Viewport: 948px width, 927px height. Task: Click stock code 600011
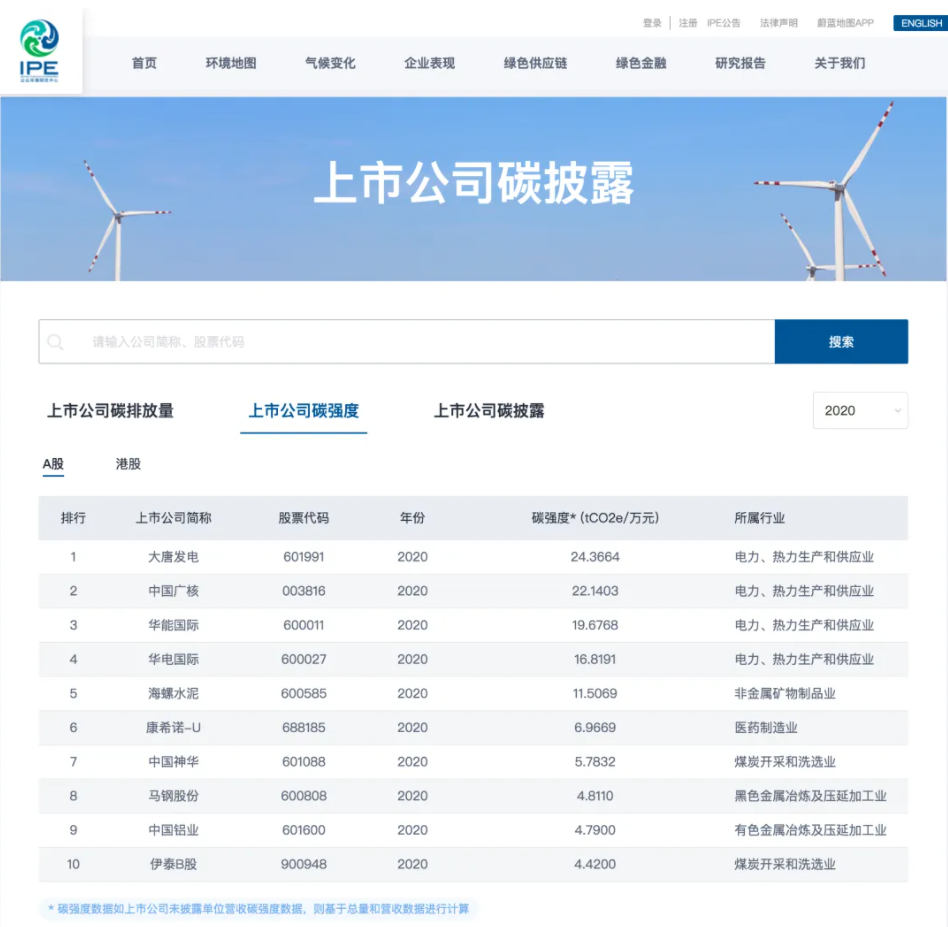click(x=304, y=625)
